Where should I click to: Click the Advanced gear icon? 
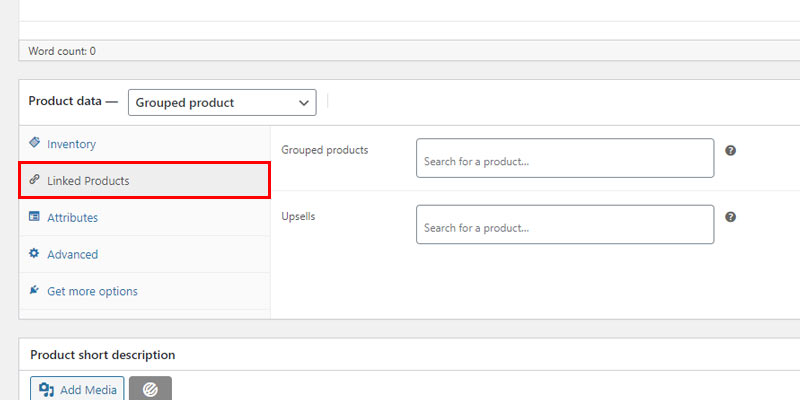(34, 253)
